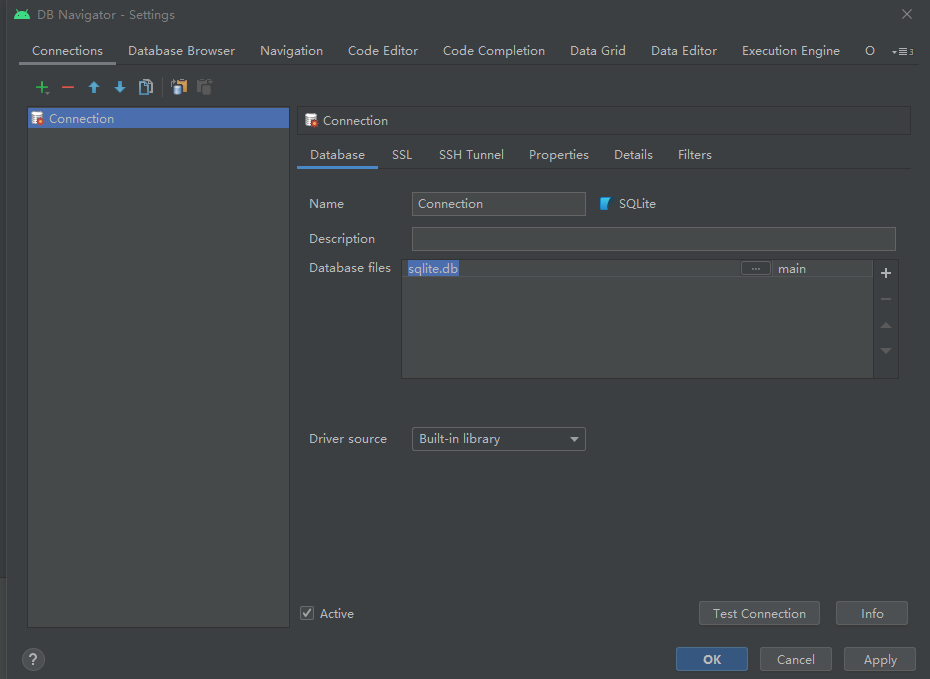Duplicate the connection using the copy icon
Screen dimensions: 930x679
[x=145, y=87]
